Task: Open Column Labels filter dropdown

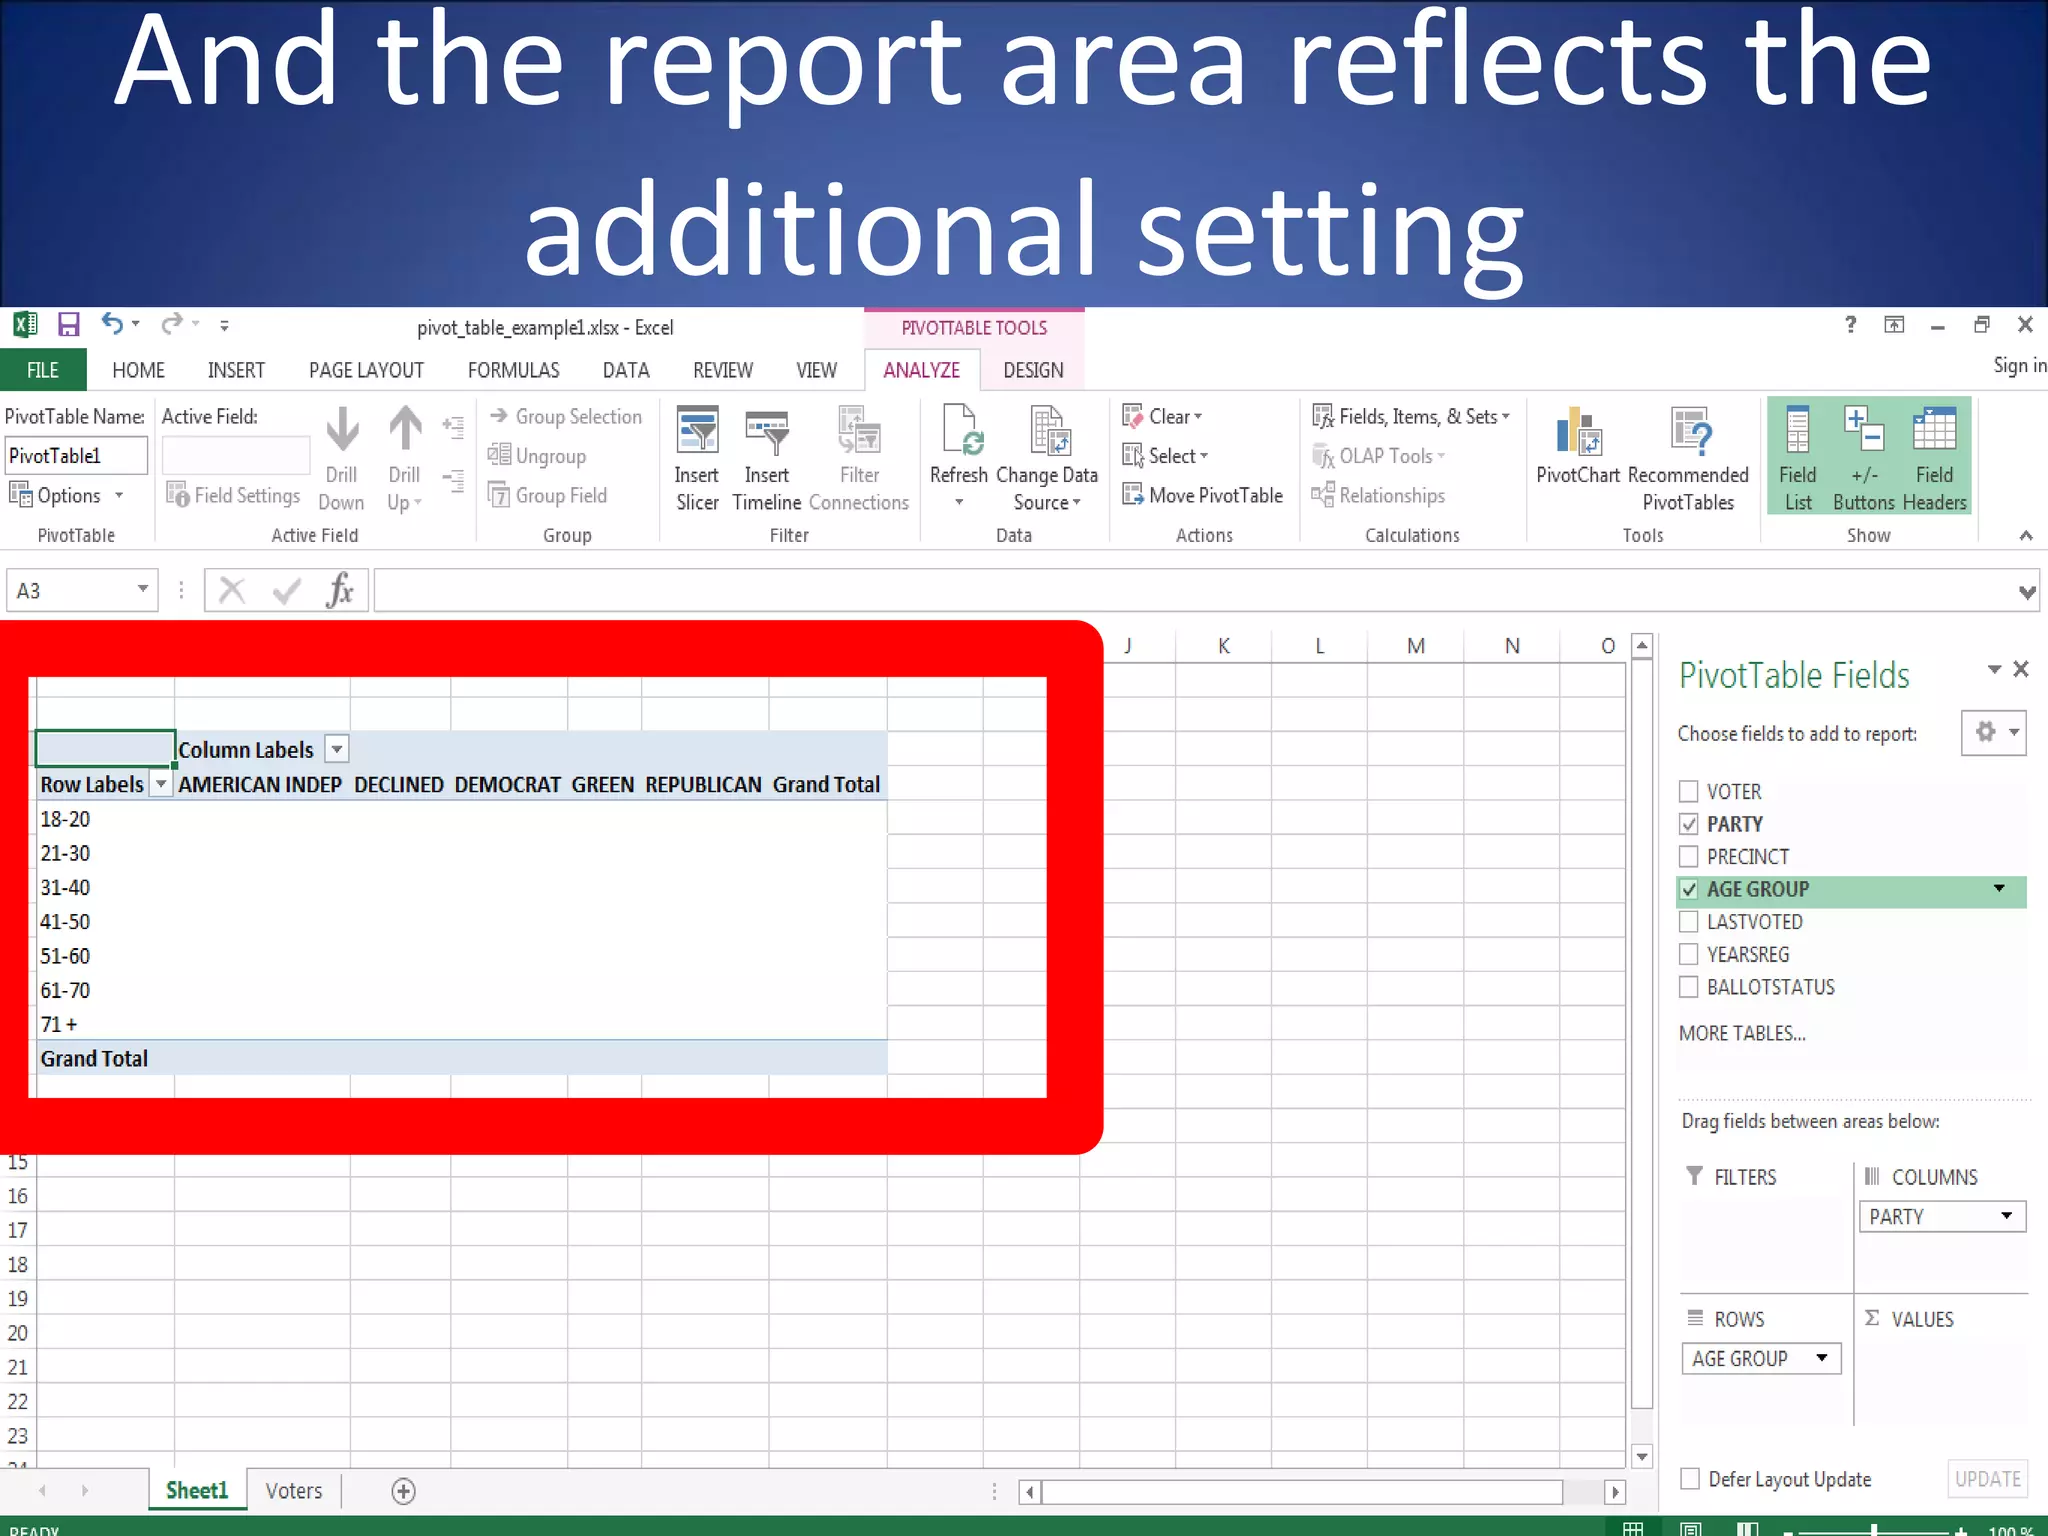Action: (337, 749)
